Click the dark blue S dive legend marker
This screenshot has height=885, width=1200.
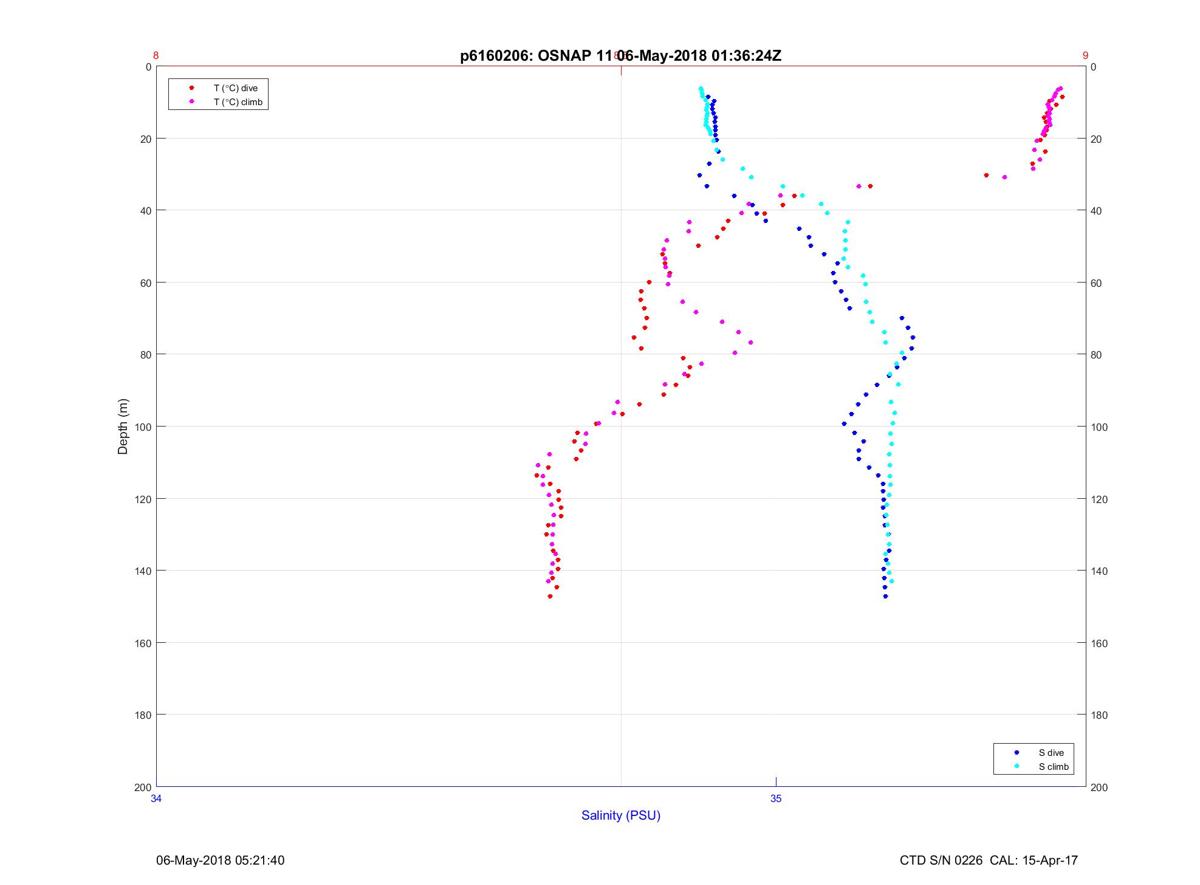(1016, 752)
